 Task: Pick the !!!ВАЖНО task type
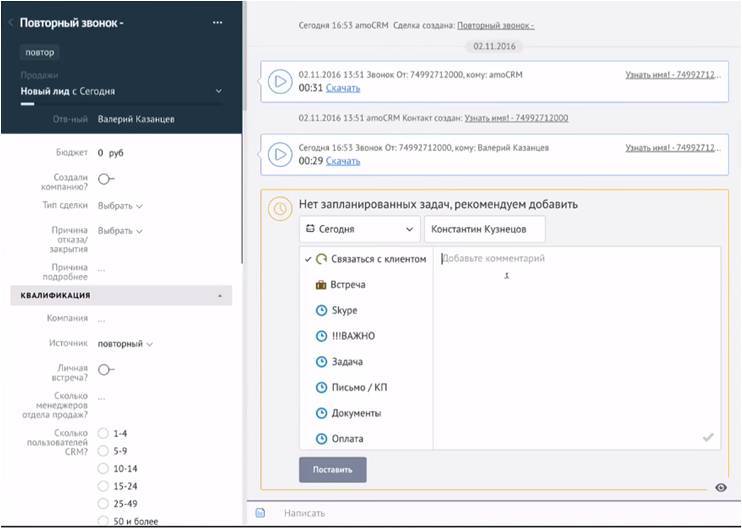pyautogui.click(x=352, y=336)
